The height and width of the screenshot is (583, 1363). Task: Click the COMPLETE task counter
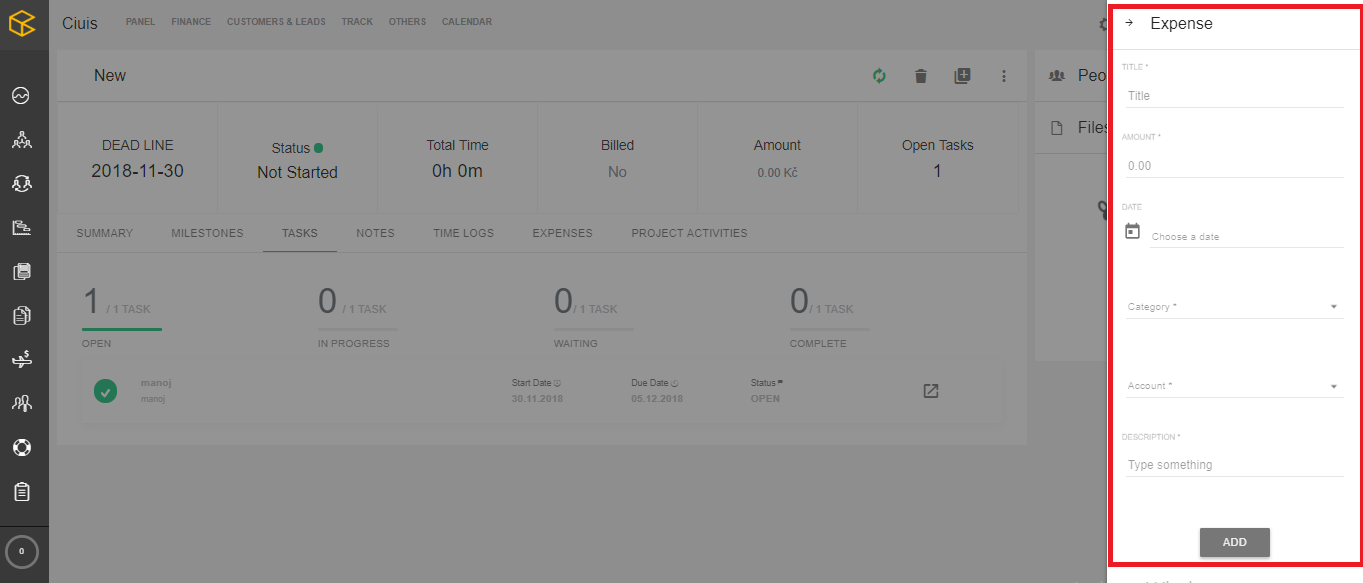coord(829,317)
